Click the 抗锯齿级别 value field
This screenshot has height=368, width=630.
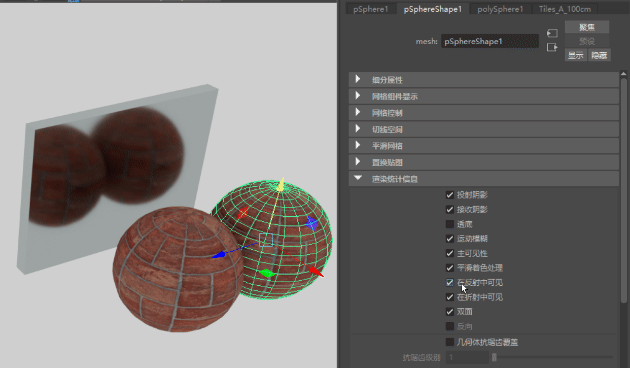point(467,357)
